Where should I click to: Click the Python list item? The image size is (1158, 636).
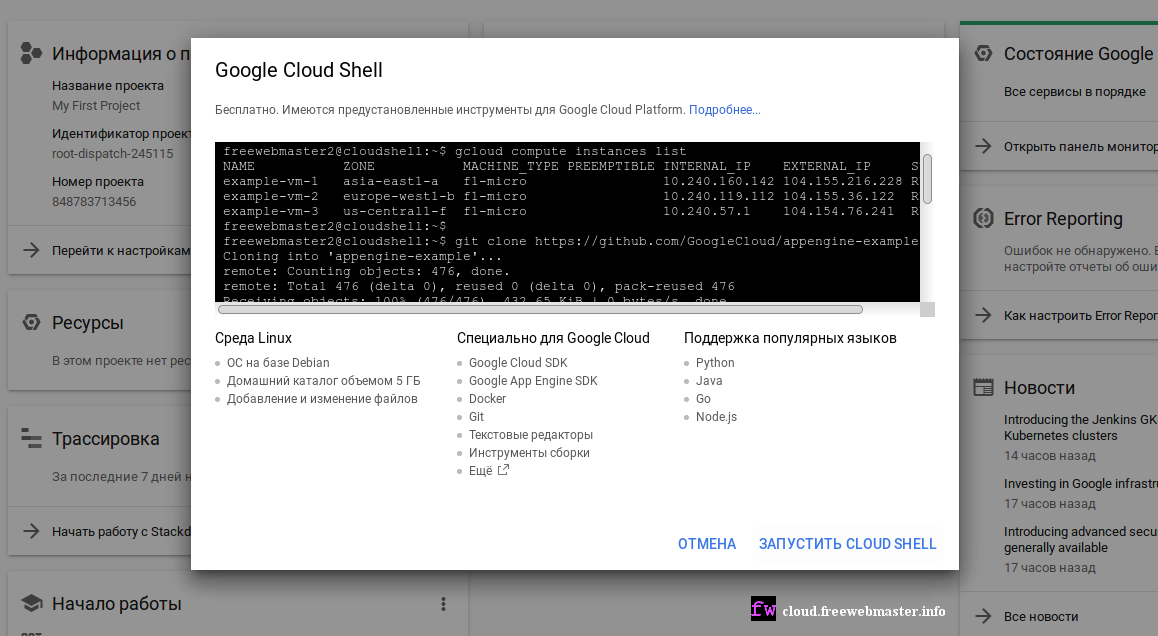(x=715, y=363)
